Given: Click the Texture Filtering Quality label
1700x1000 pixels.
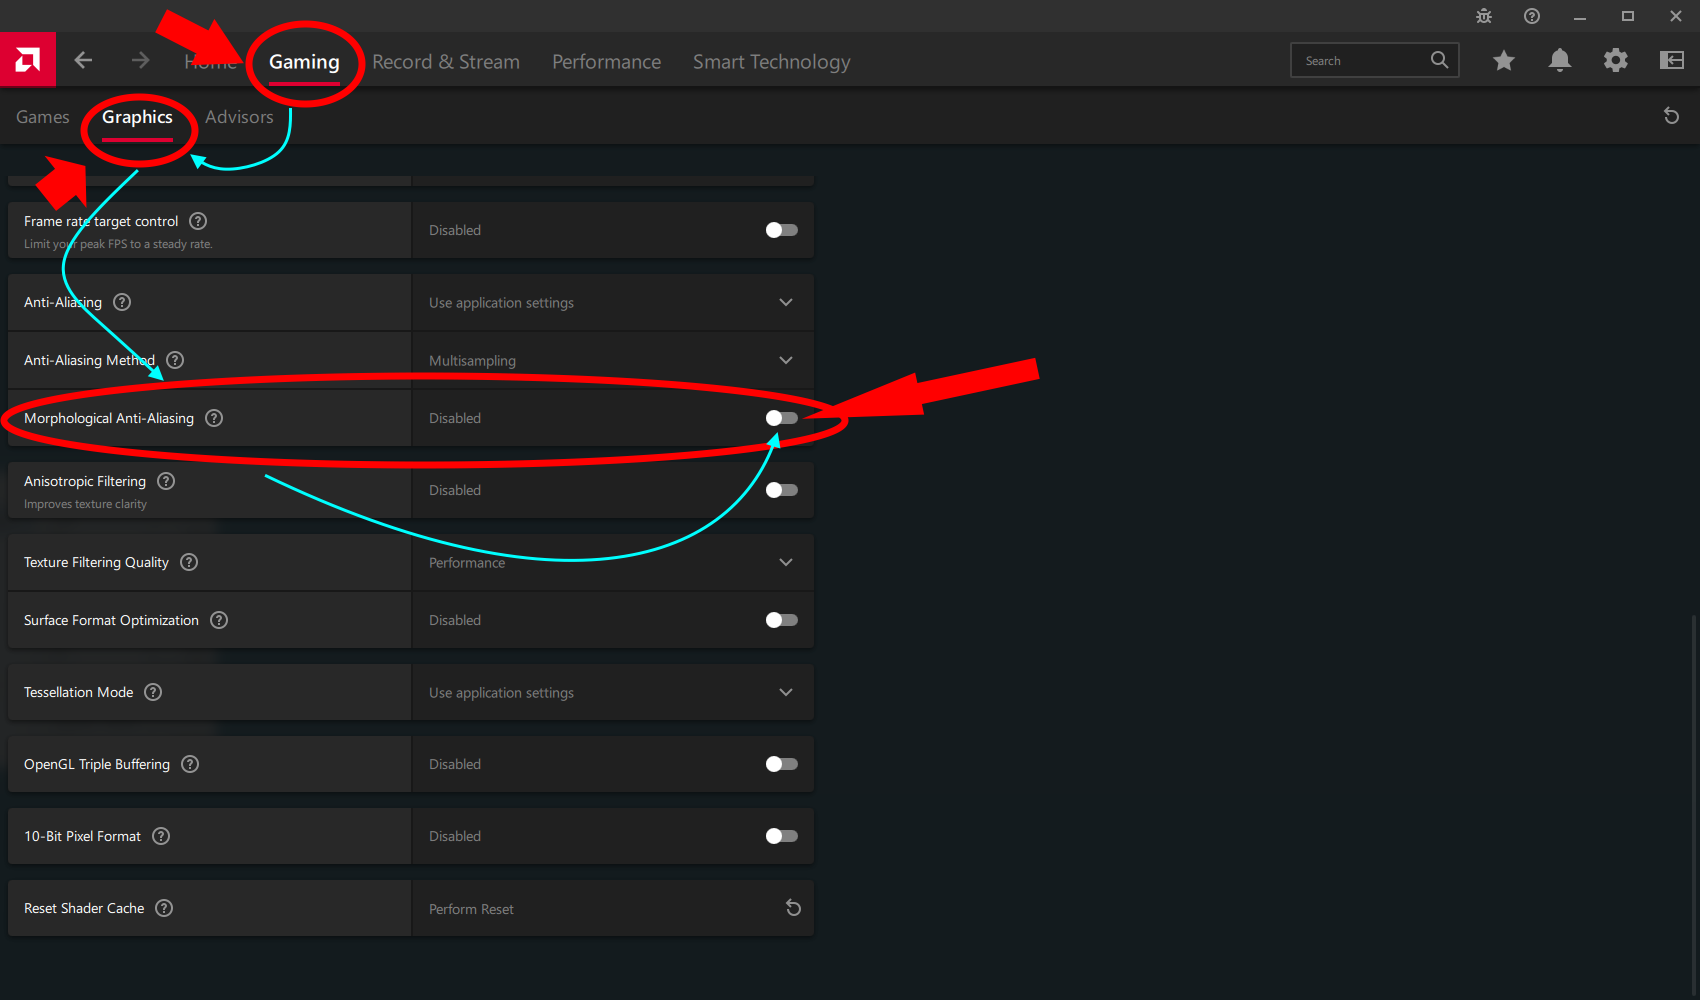Looking at the screenshot, I should tap(96, 562).
